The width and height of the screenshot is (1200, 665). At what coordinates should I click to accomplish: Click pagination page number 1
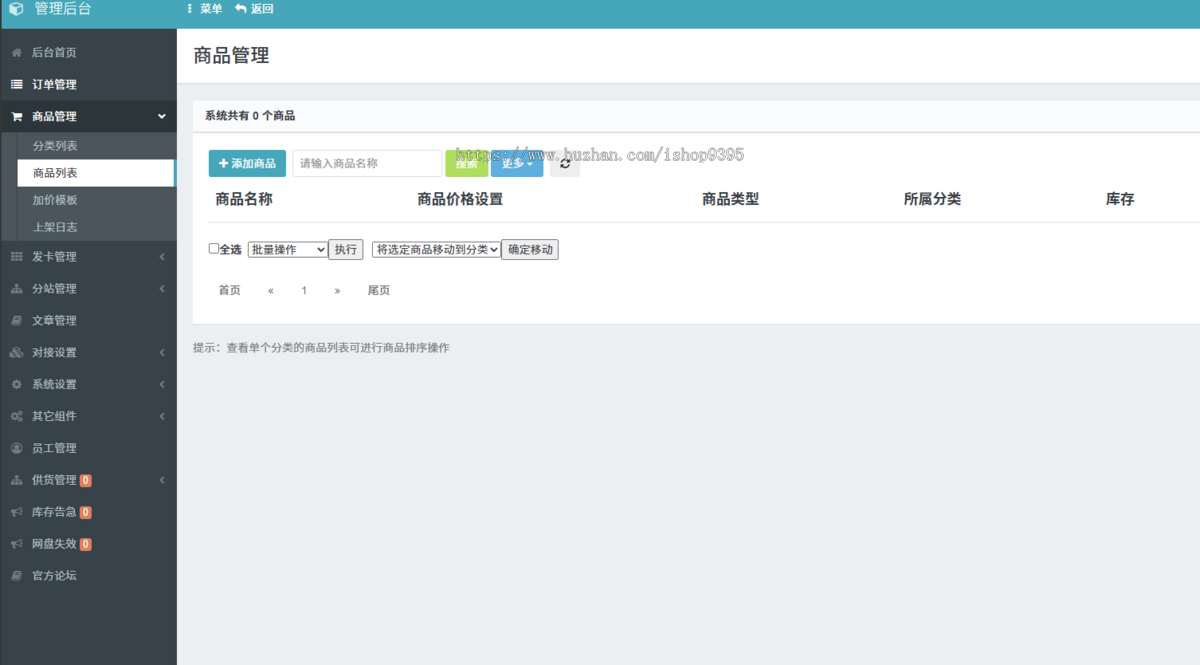[x=304, y=290]
